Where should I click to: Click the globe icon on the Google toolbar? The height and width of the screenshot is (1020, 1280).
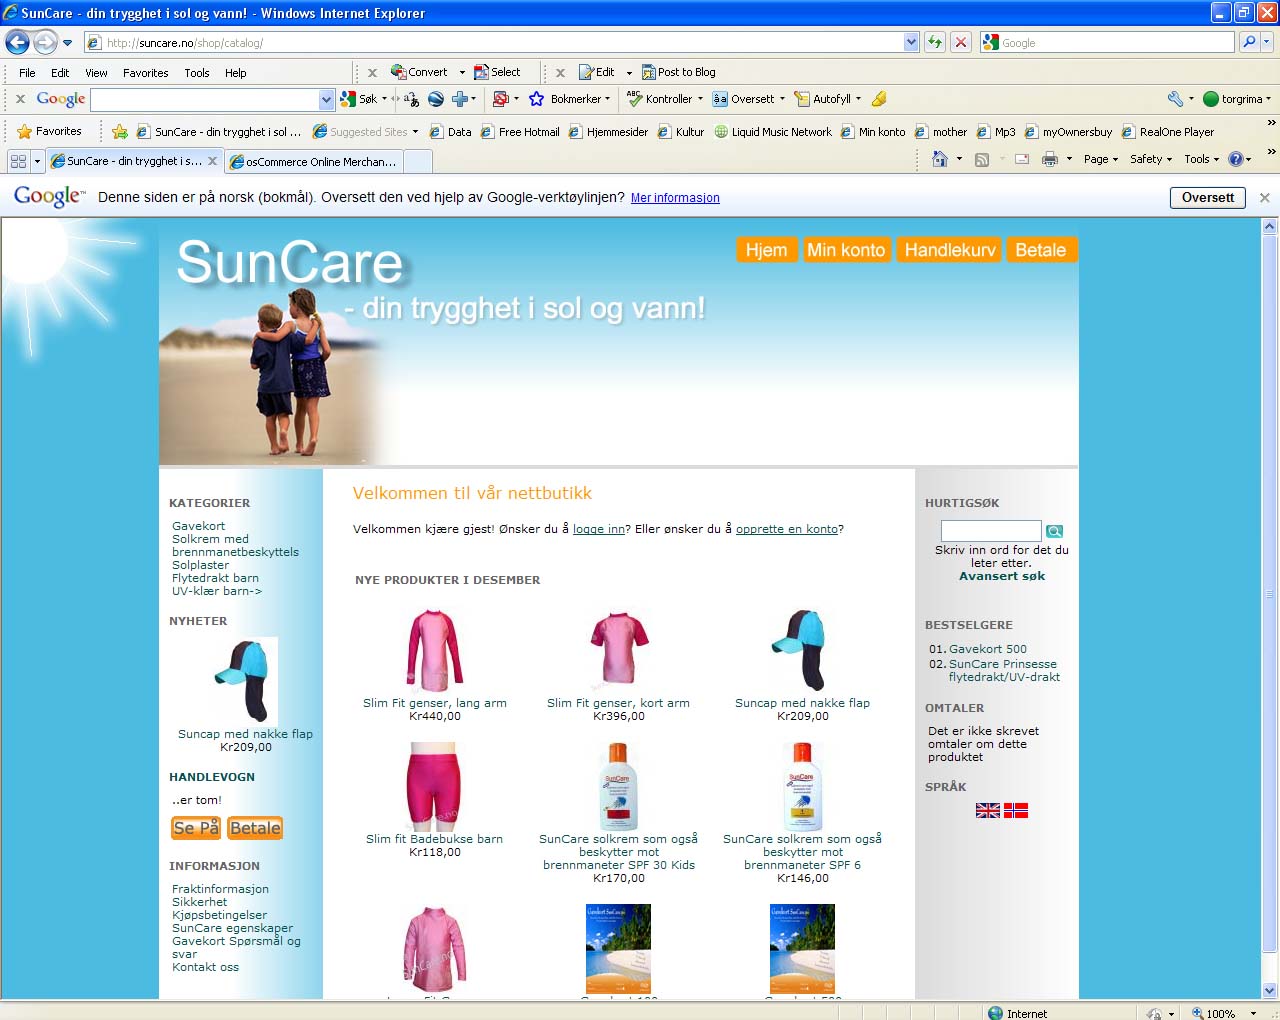(436, 99)
